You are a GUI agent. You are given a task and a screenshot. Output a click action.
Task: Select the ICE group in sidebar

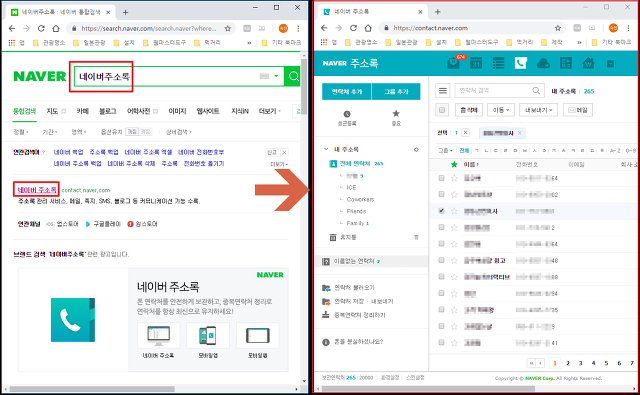[x=351, y=188]
